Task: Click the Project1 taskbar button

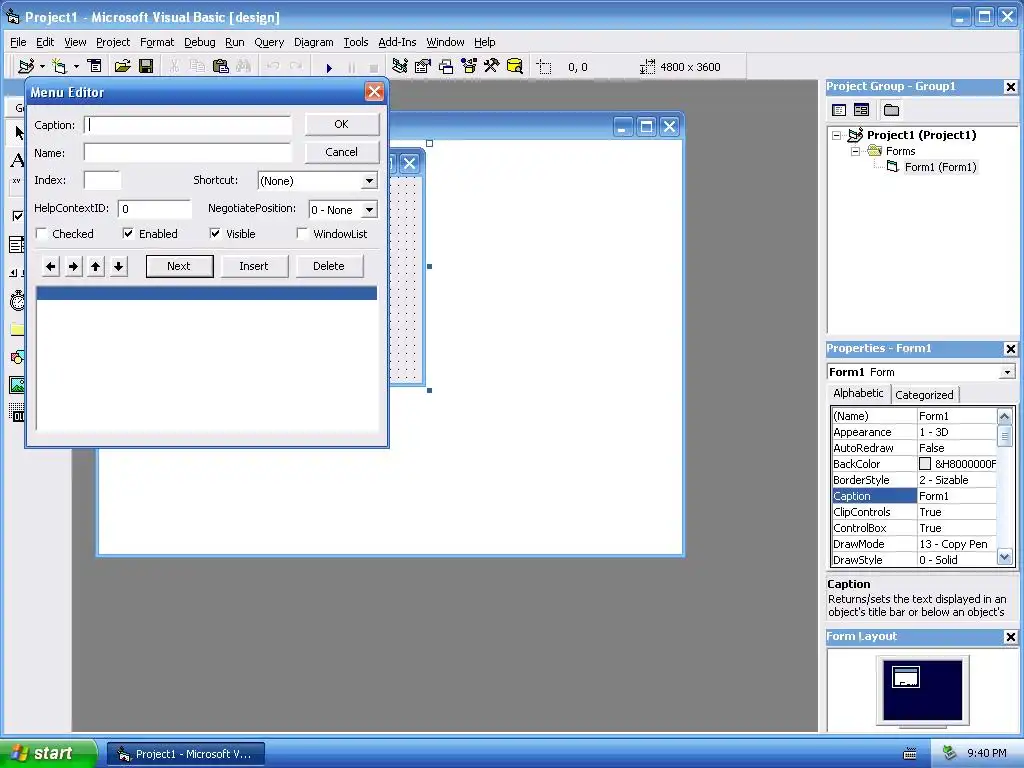Action: point(186,754)
